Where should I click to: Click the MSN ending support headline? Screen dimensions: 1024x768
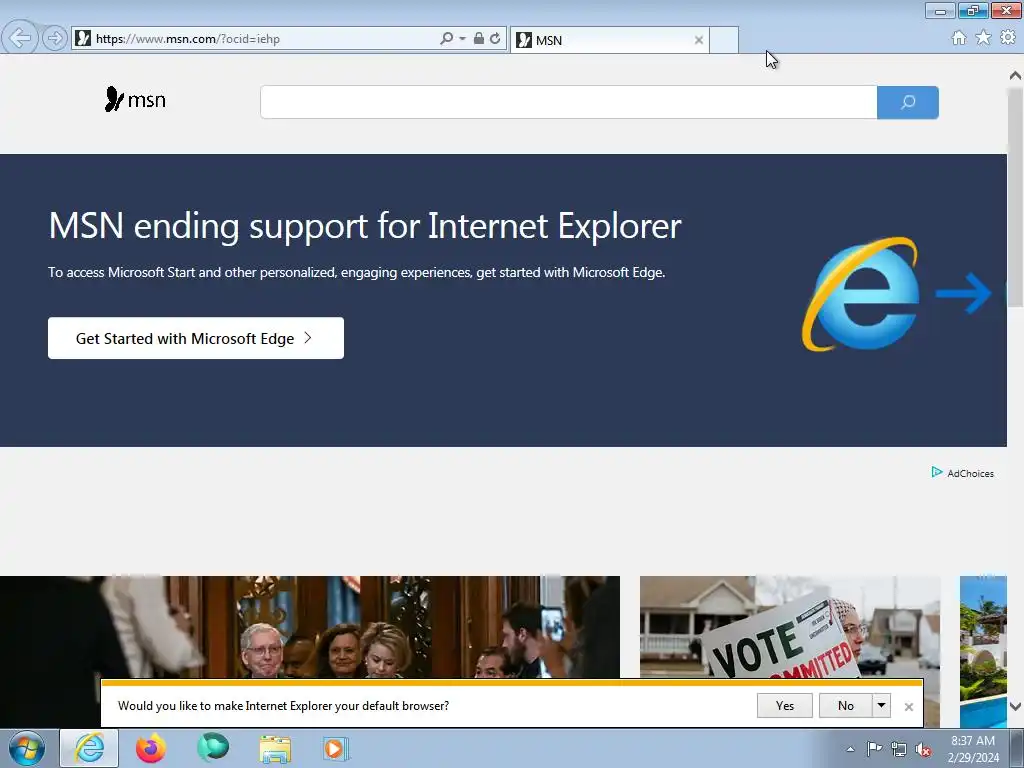tap(365, 226)
